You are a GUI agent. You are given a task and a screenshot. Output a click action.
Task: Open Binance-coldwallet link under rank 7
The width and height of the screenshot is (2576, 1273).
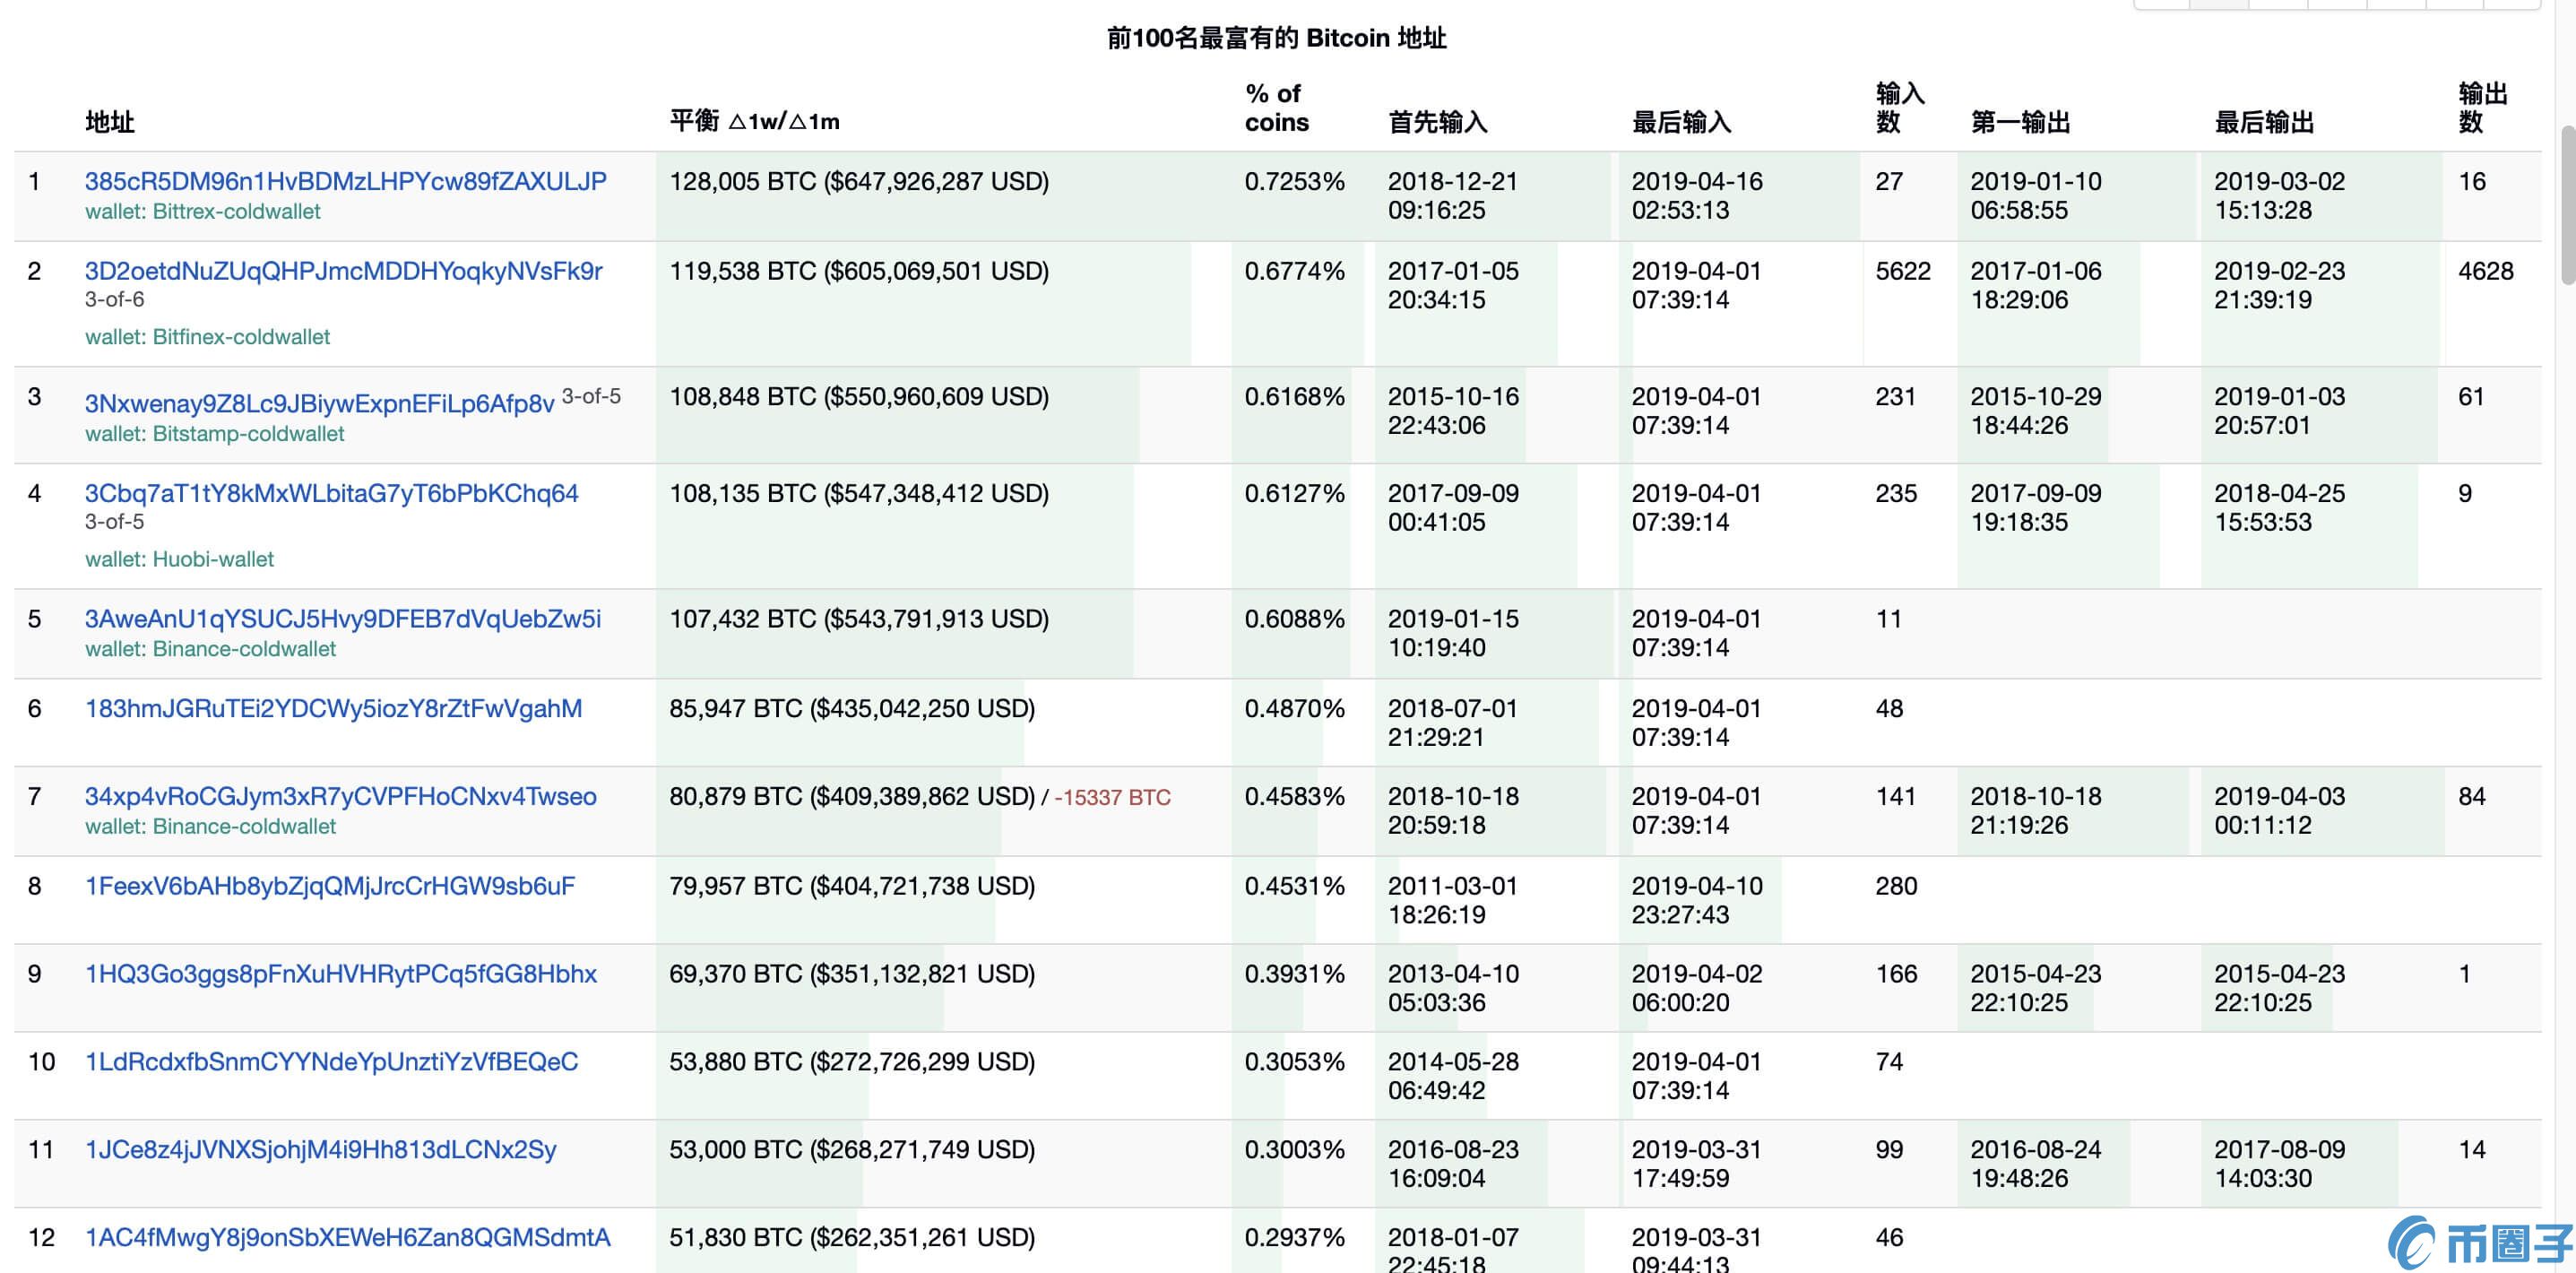[210, 827]
